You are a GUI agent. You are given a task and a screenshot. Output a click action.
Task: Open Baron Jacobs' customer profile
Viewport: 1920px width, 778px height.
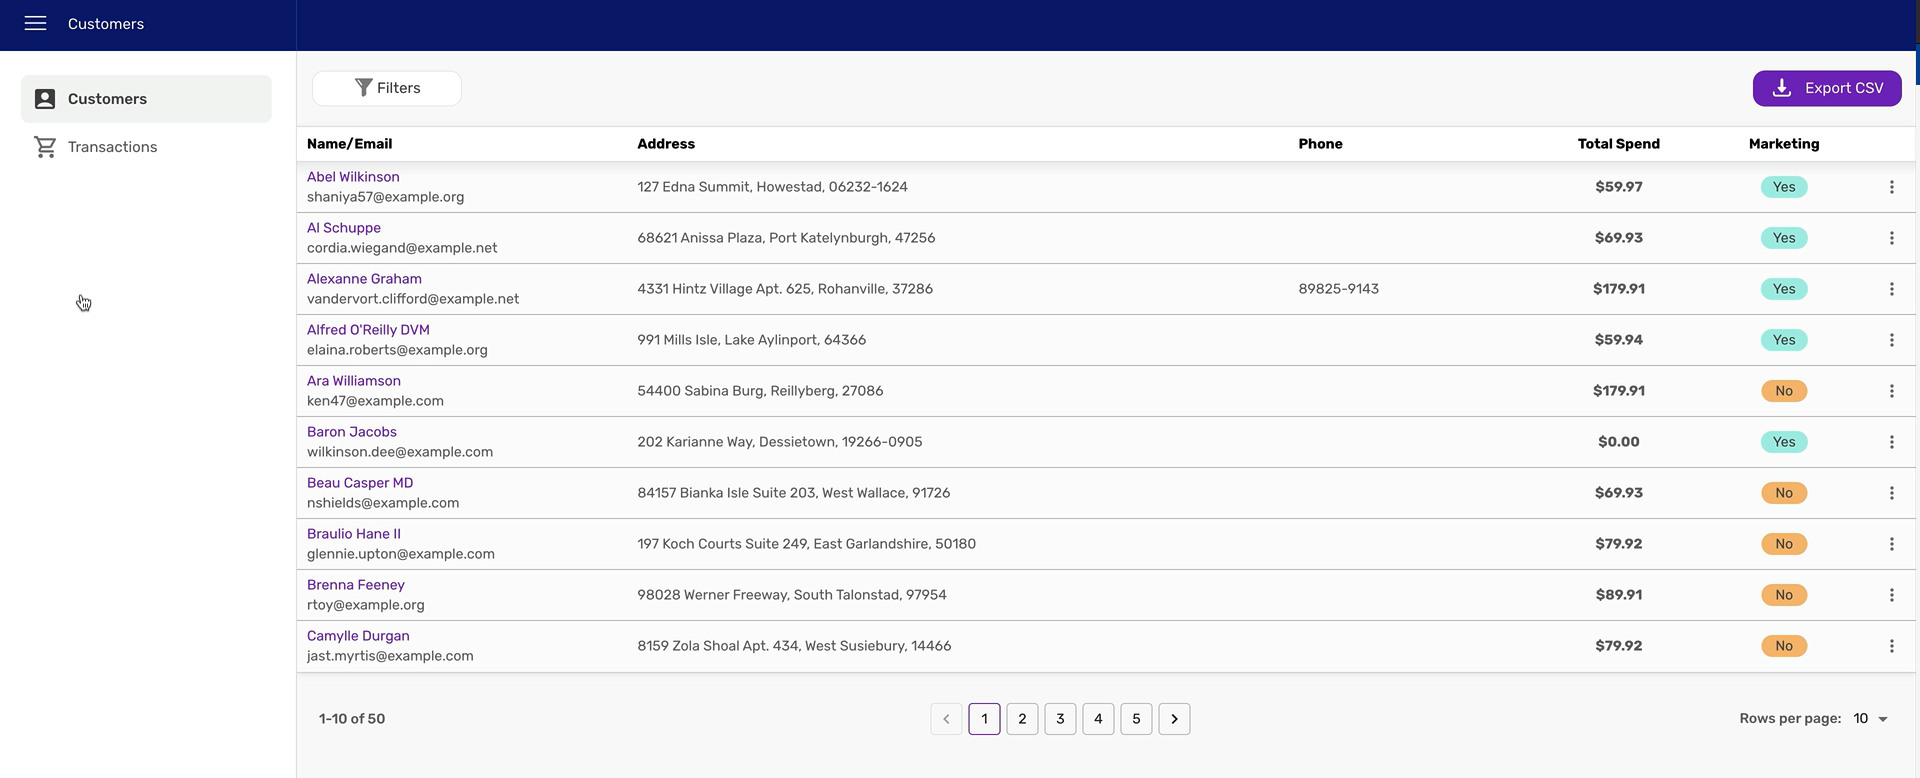tap(352, 432)
